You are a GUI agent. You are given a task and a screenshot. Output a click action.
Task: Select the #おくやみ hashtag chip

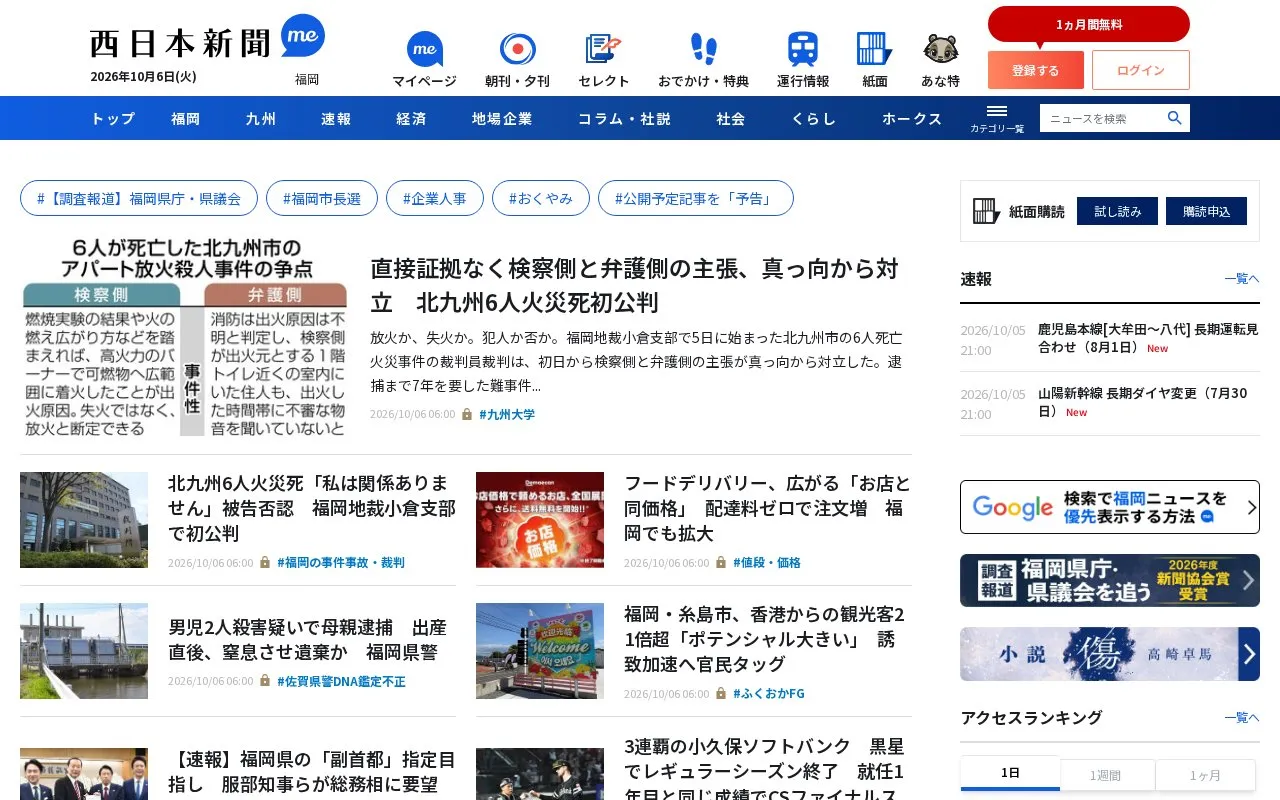[541, 198]
